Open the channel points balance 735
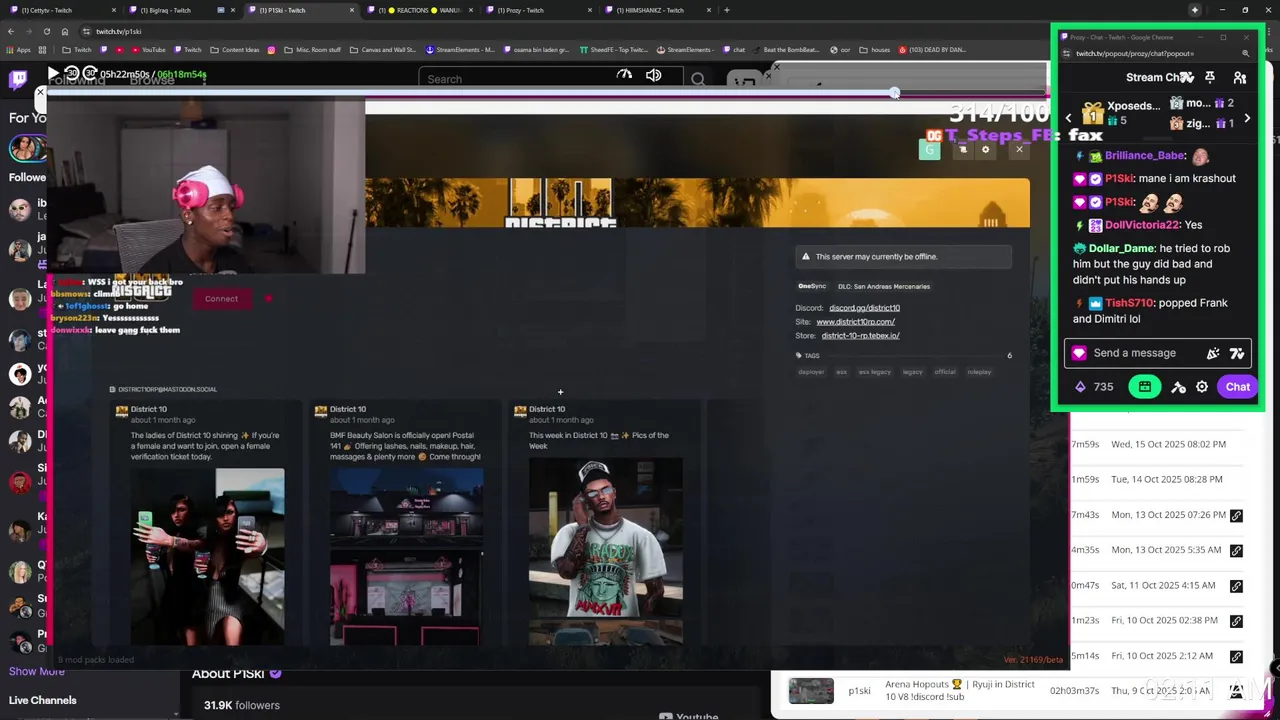Image resolution: width=1280 pixels, height=720 pixels. tap(1094, 387)
